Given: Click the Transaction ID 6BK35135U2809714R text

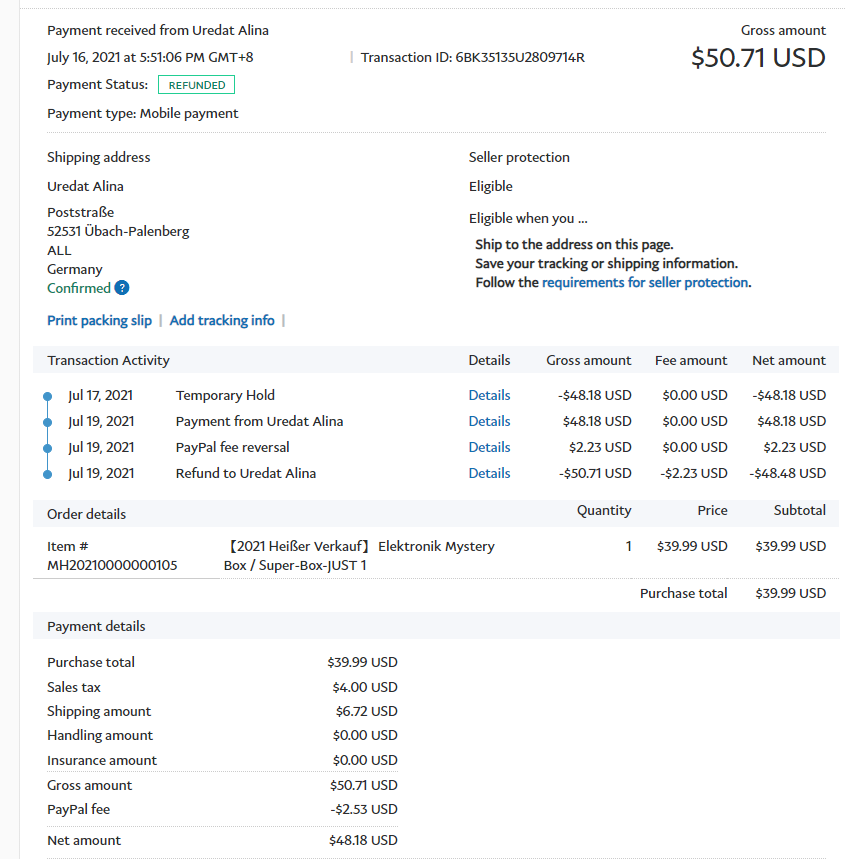Looking at the screenshot, I should (x=473, y=57).
